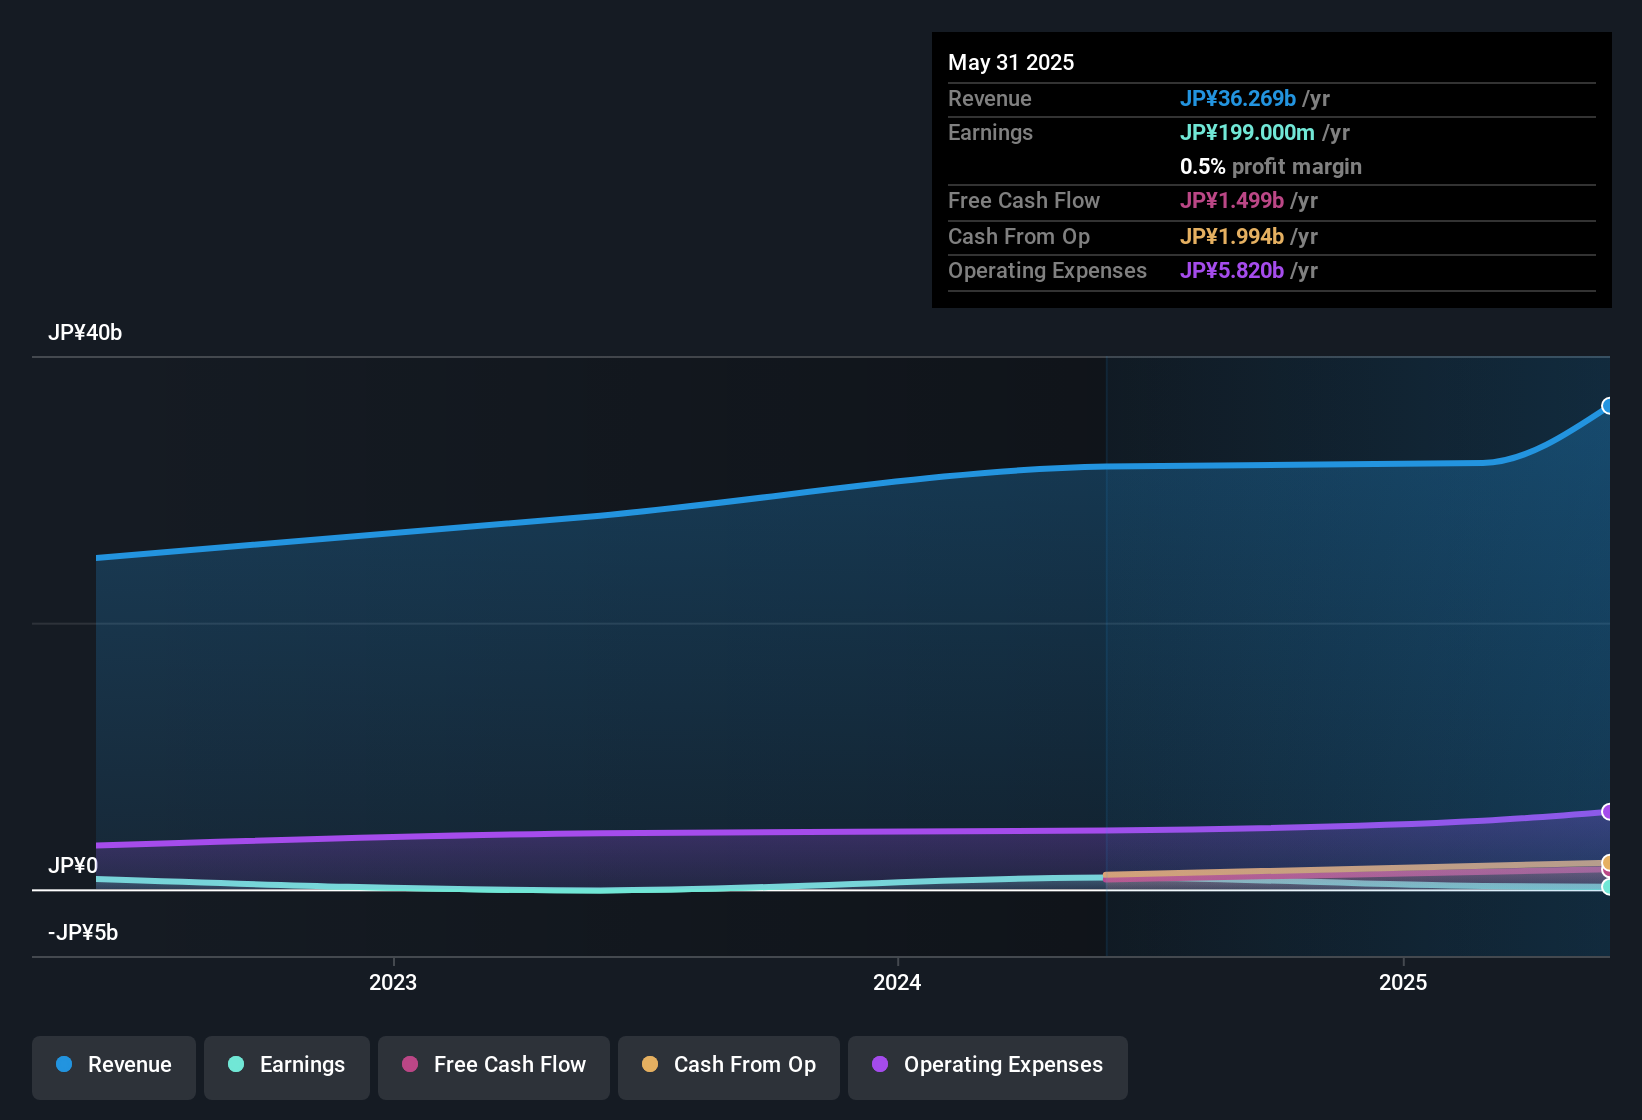Click the orange Cash From Op endpoint marker
This screenshot has height=1120, width=1642.
click(1608, 862)
